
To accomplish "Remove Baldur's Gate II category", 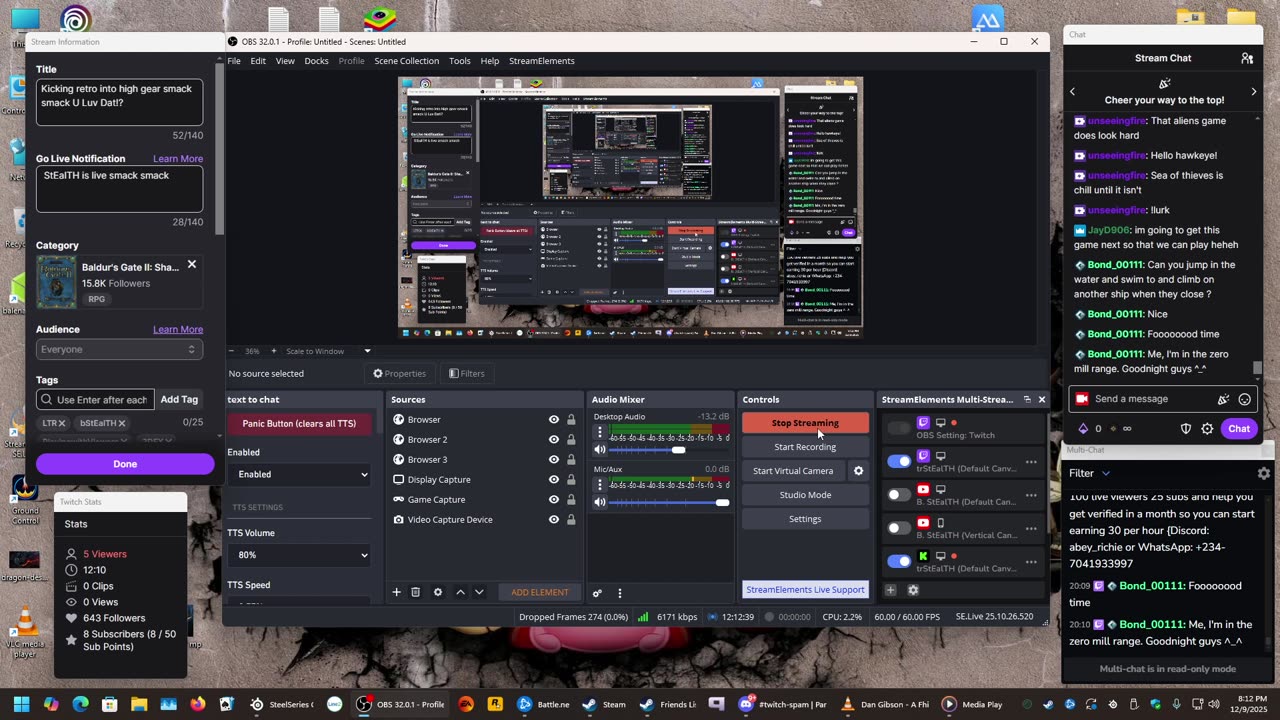I will [192, 265].
